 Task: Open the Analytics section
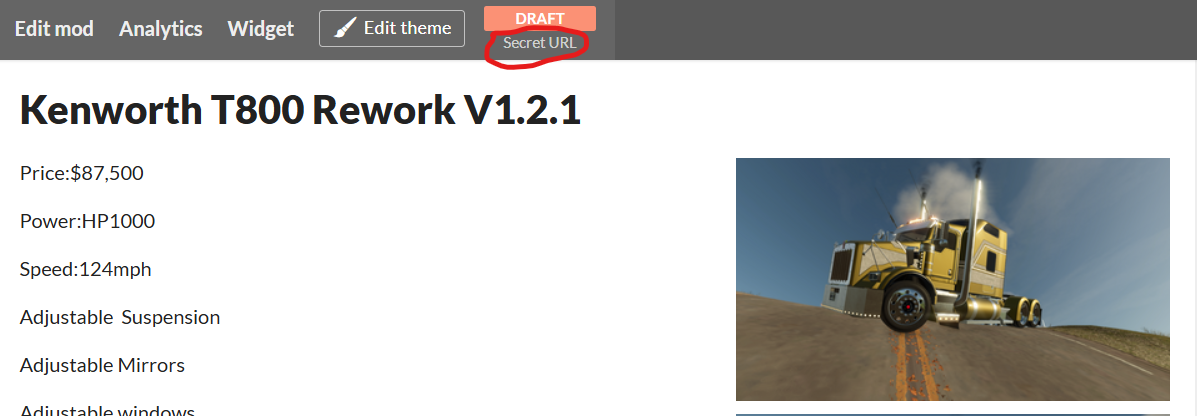pos(160,29)
